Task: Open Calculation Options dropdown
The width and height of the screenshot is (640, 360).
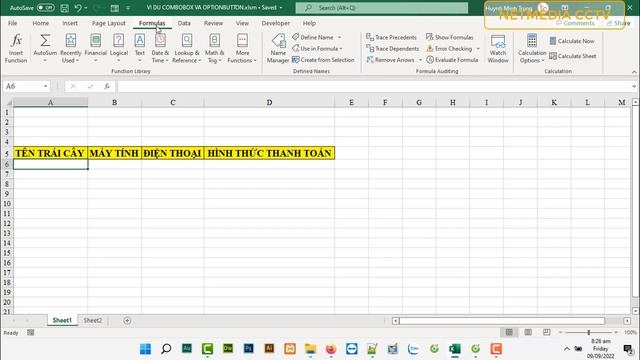Action: (x=532, y=48)
